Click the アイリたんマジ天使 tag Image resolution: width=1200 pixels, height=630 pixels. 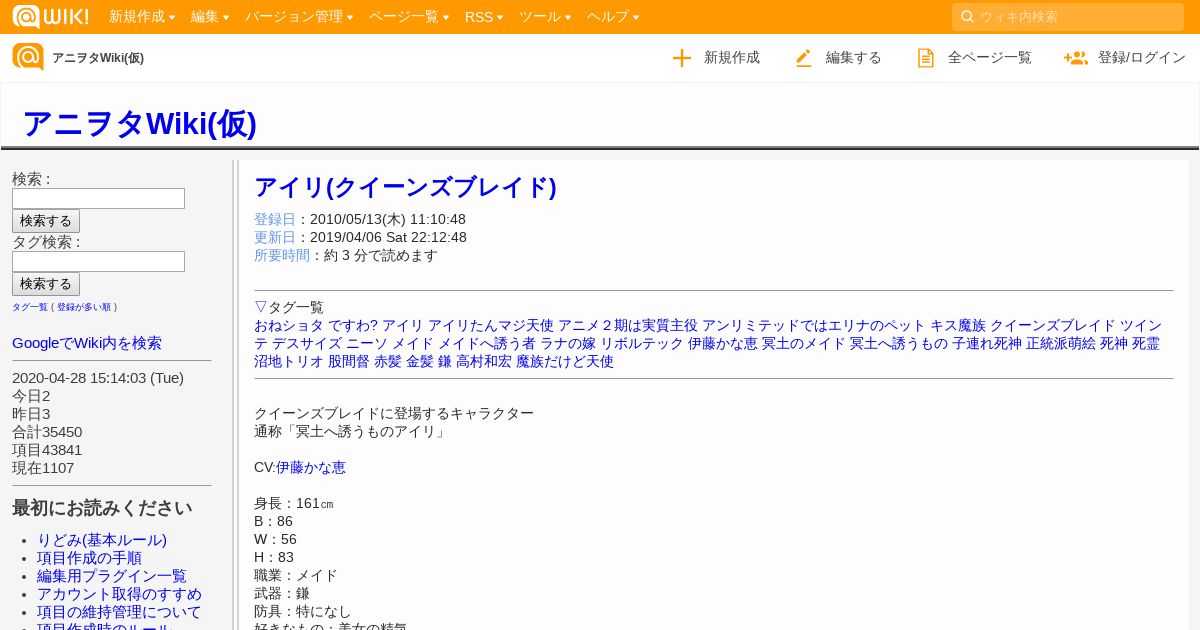(491, 325)
